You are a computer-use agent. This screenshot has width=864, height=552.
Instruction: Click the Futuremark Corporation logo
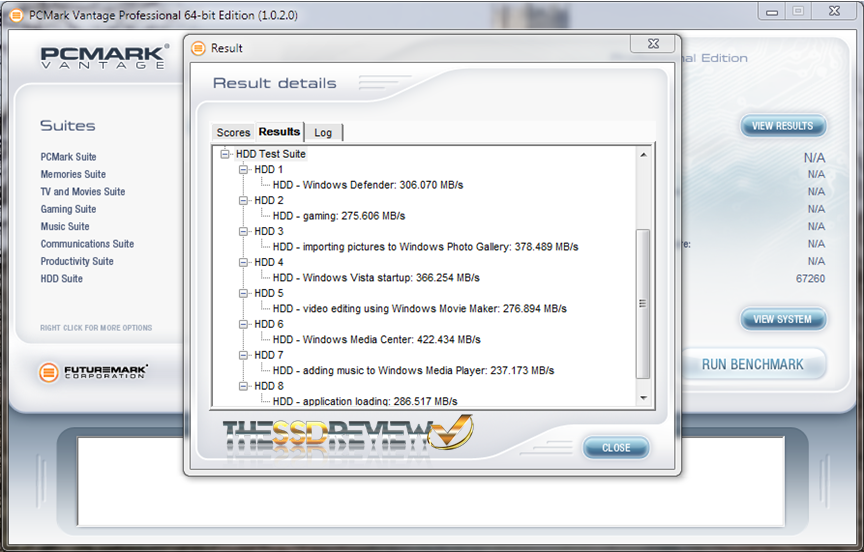click(94, 372)
